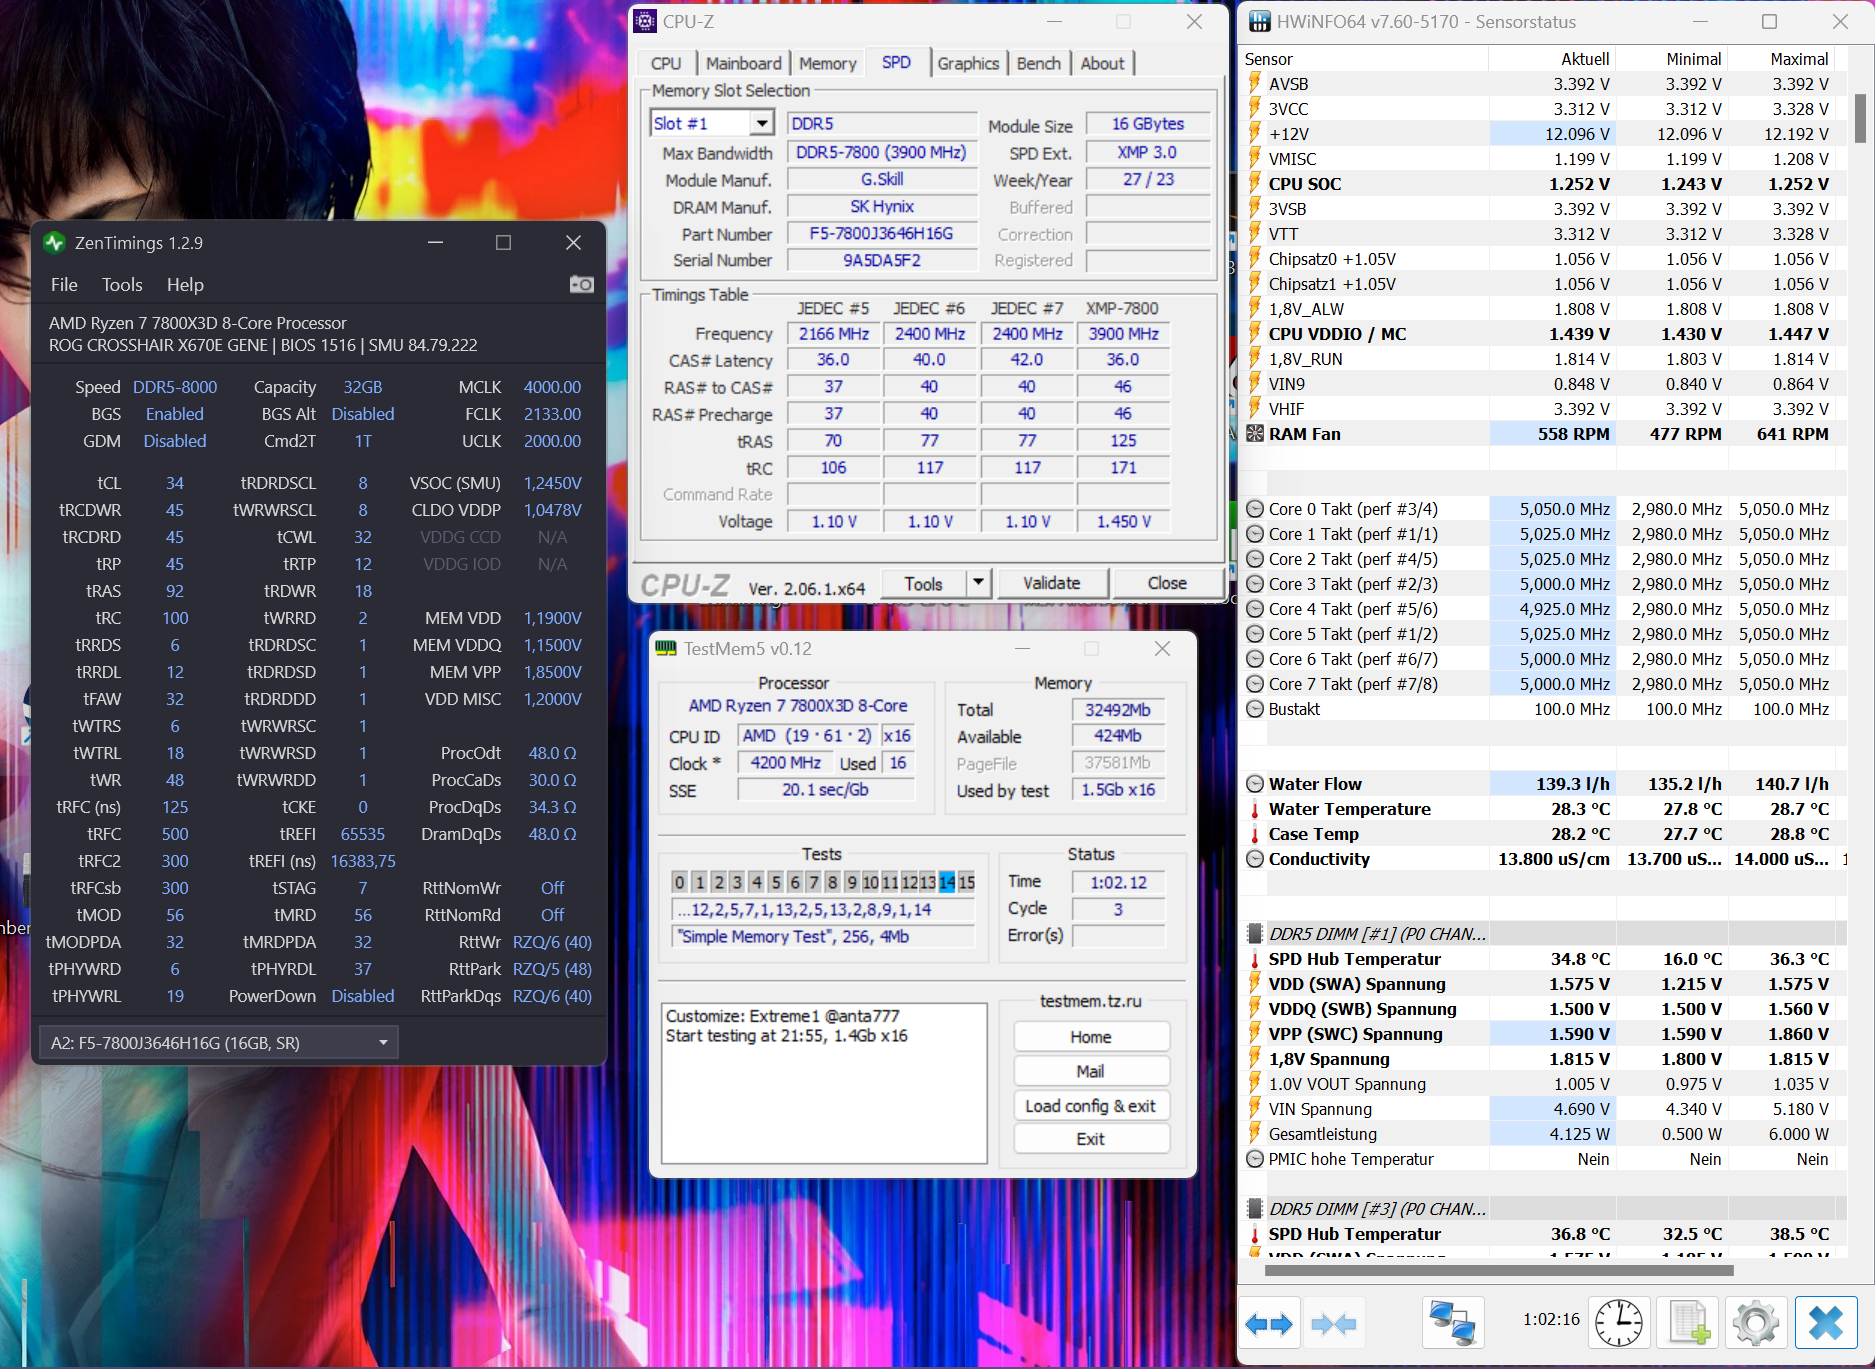Switch to the CPU-Z CPU tab
Image resolution: width=1875 pixels, height=1369 pixels.
[666, 63]
